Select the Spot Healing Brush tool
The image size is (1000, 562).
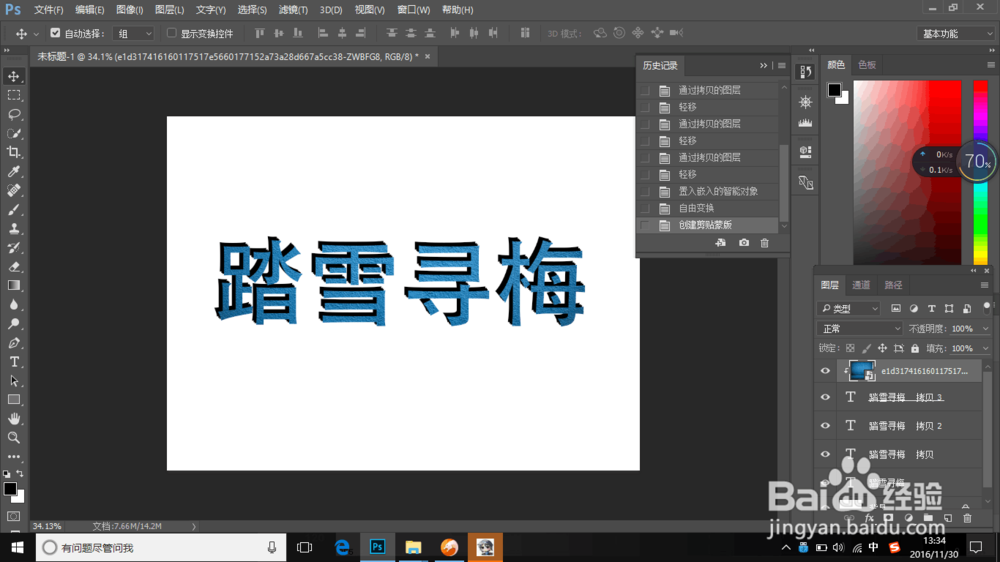pos(13,190)
